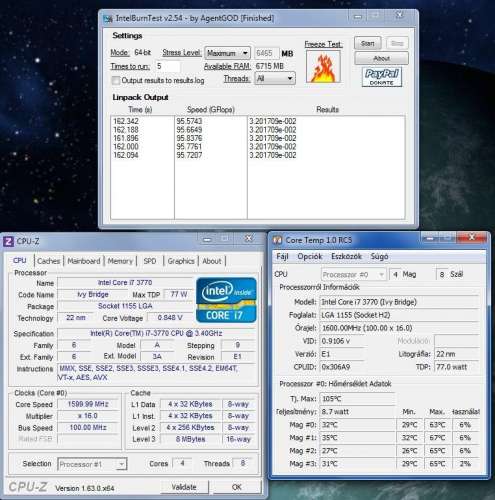The width and height of the screenshot is (495, 500).
Task: Click the Bus Speed value 100.00 MHz
Action: pyautogui.click(x=88, y=427)
